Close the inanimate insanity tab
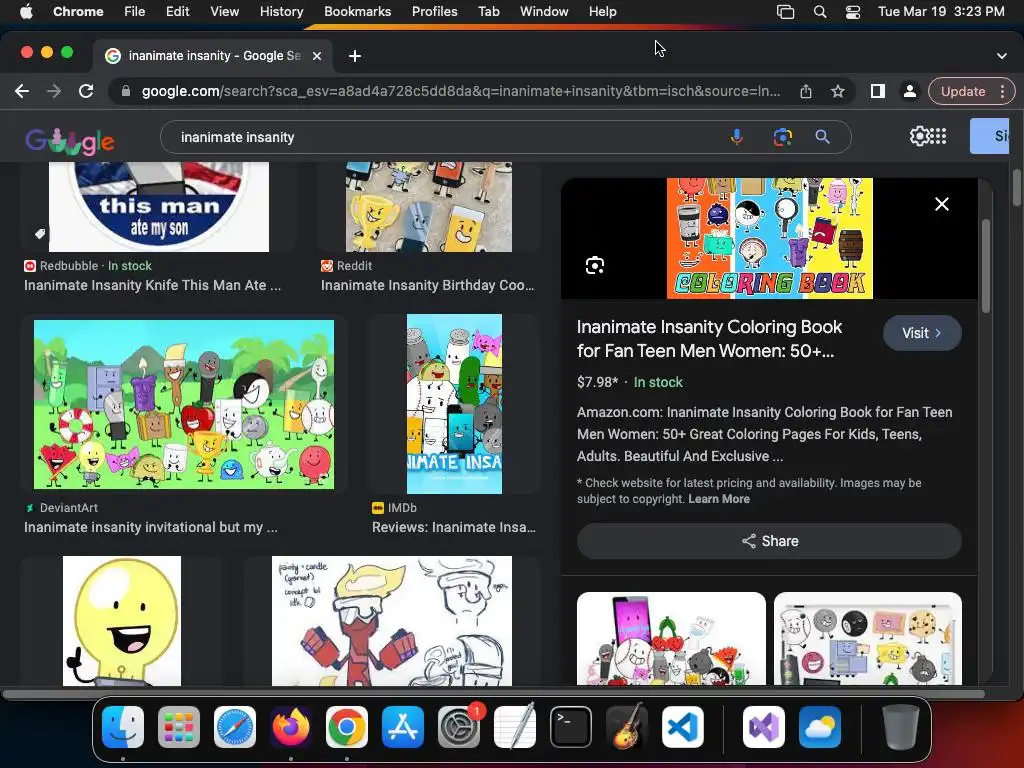Viewport: 1024px width, 768px height. (x=317, y=56)
